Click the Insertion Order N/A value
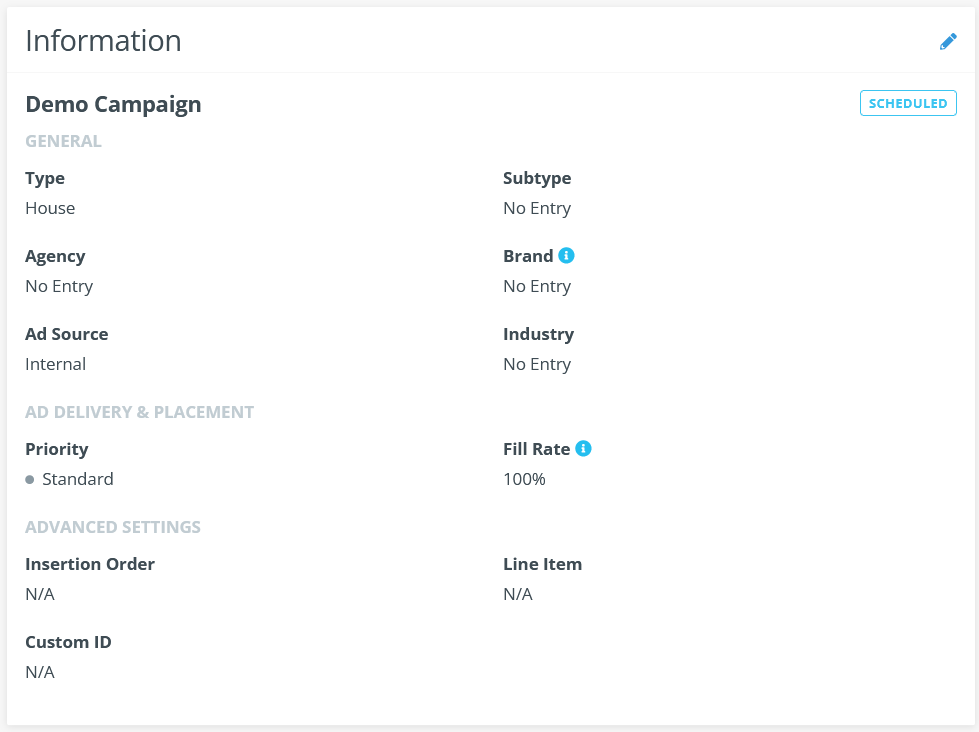 click(x=40, y=594)
